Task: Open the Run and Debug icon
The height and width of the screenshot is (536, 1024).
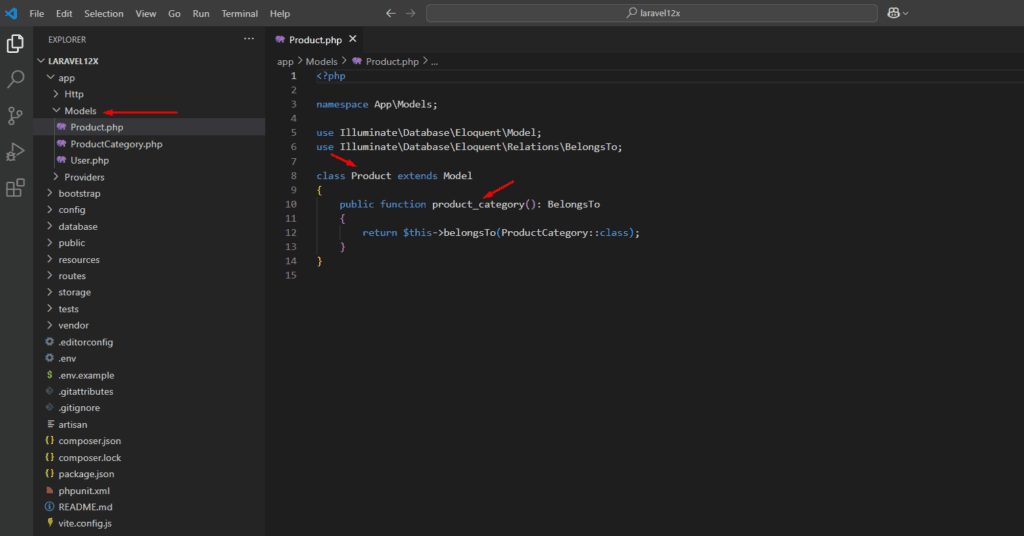Action: click(15, 151)
